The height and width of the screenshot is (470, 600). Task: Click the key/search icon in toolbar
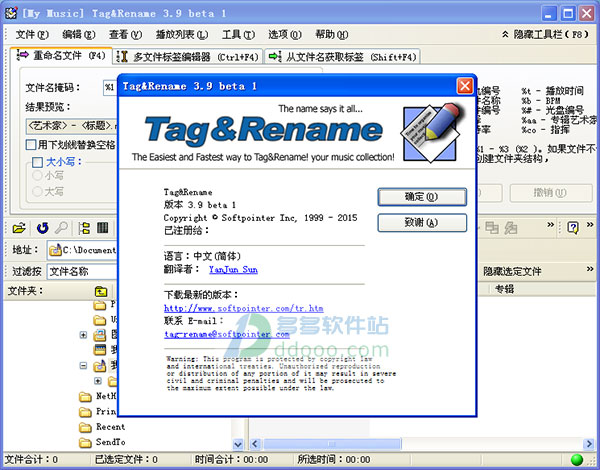(61, 228)
